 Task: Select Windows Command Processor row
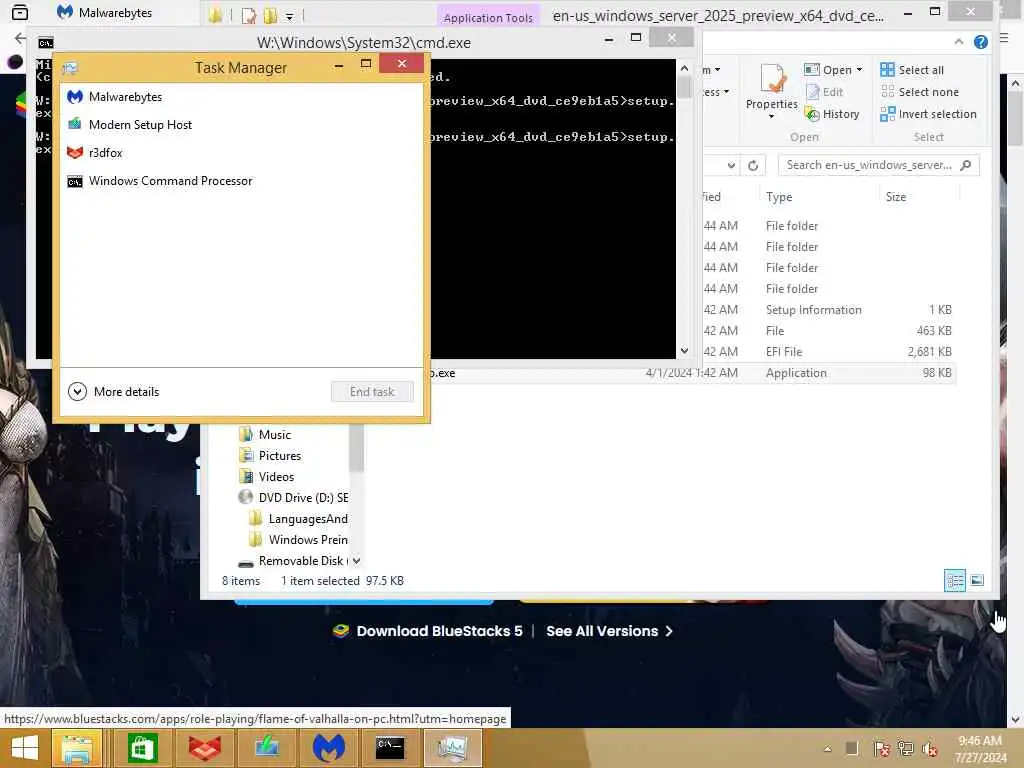click(x=242, y=181)
